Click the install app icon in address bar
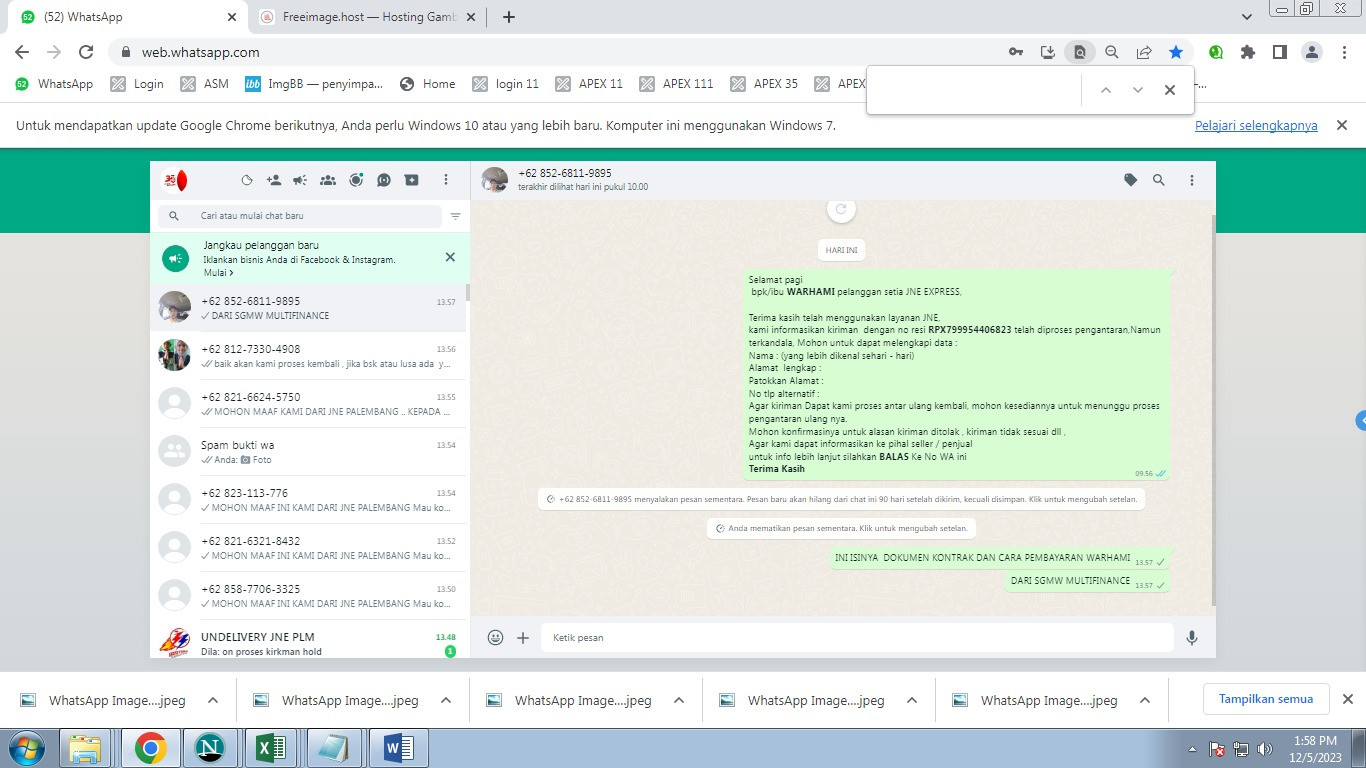Viewport: 1366px width, 768px height. tap(1048, 52)
